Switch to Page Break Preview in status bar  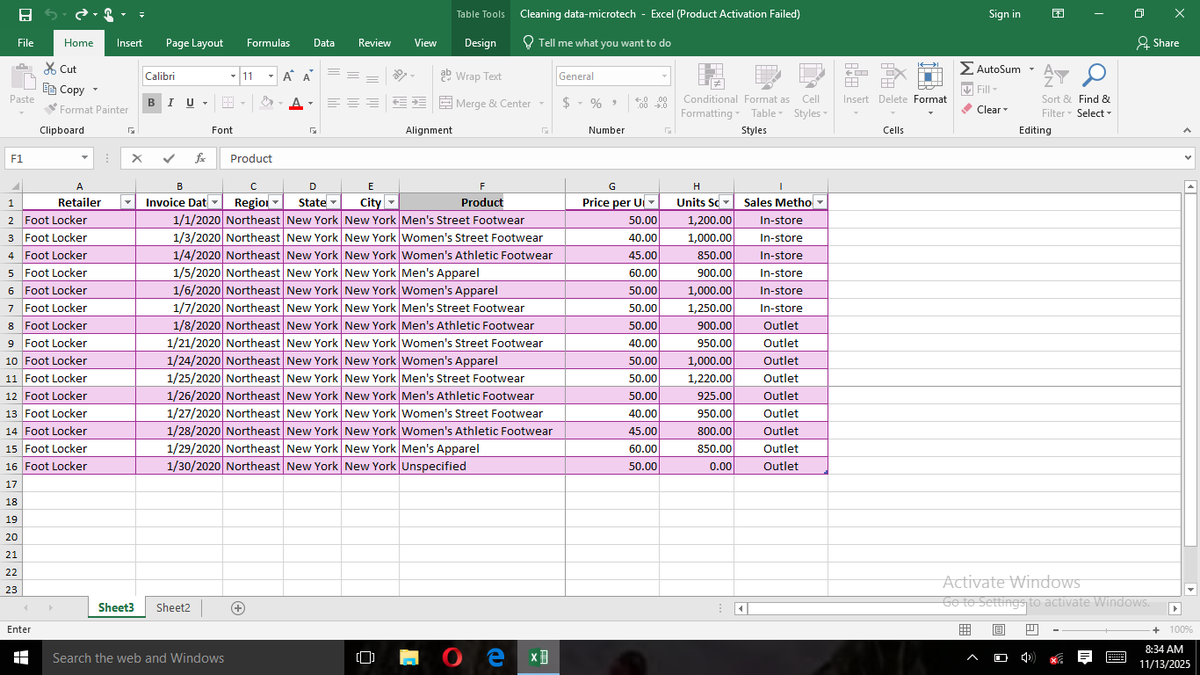1031,629
